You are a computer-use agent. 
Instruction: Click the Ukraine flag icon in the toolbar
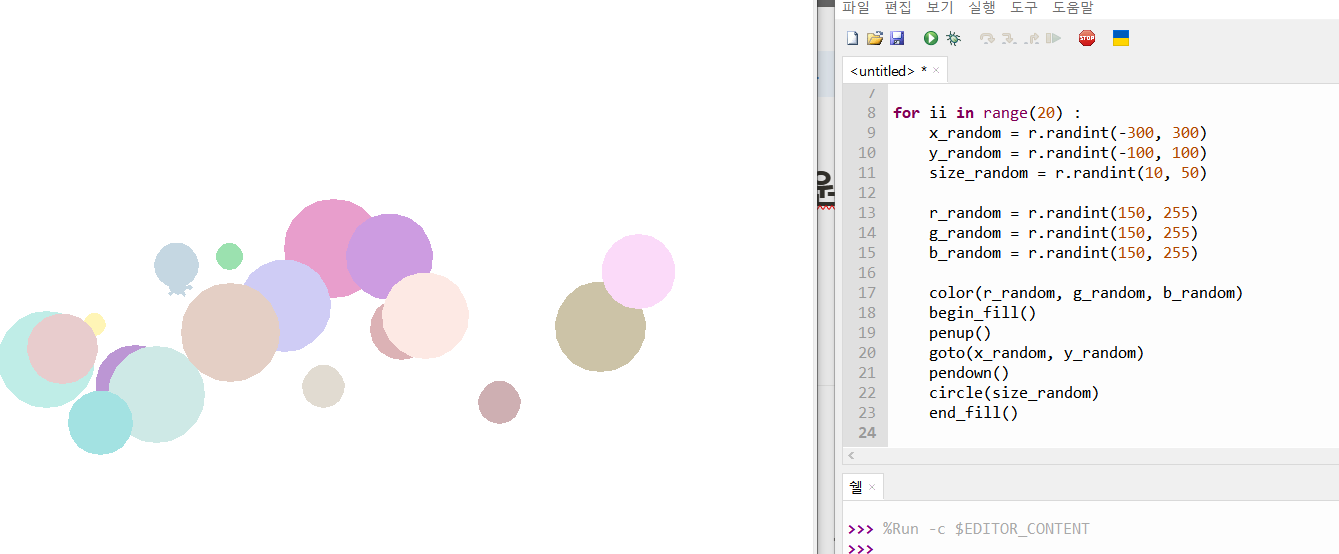[1121, 38]
